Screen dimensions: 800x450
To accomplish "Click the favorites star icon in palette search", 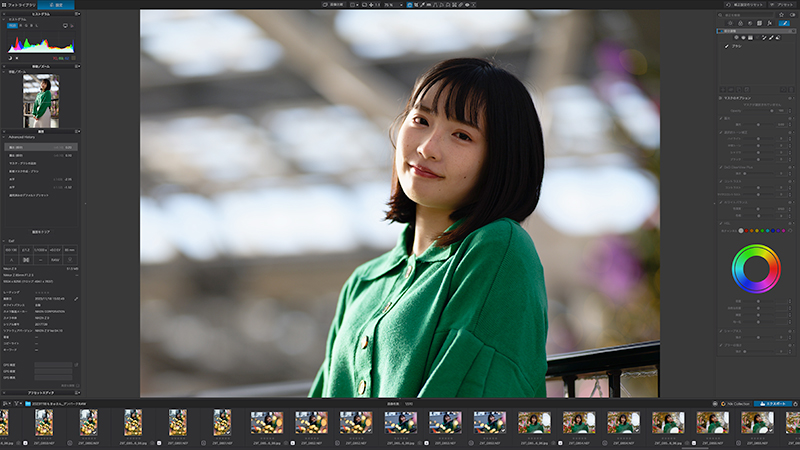I will 781,15.
